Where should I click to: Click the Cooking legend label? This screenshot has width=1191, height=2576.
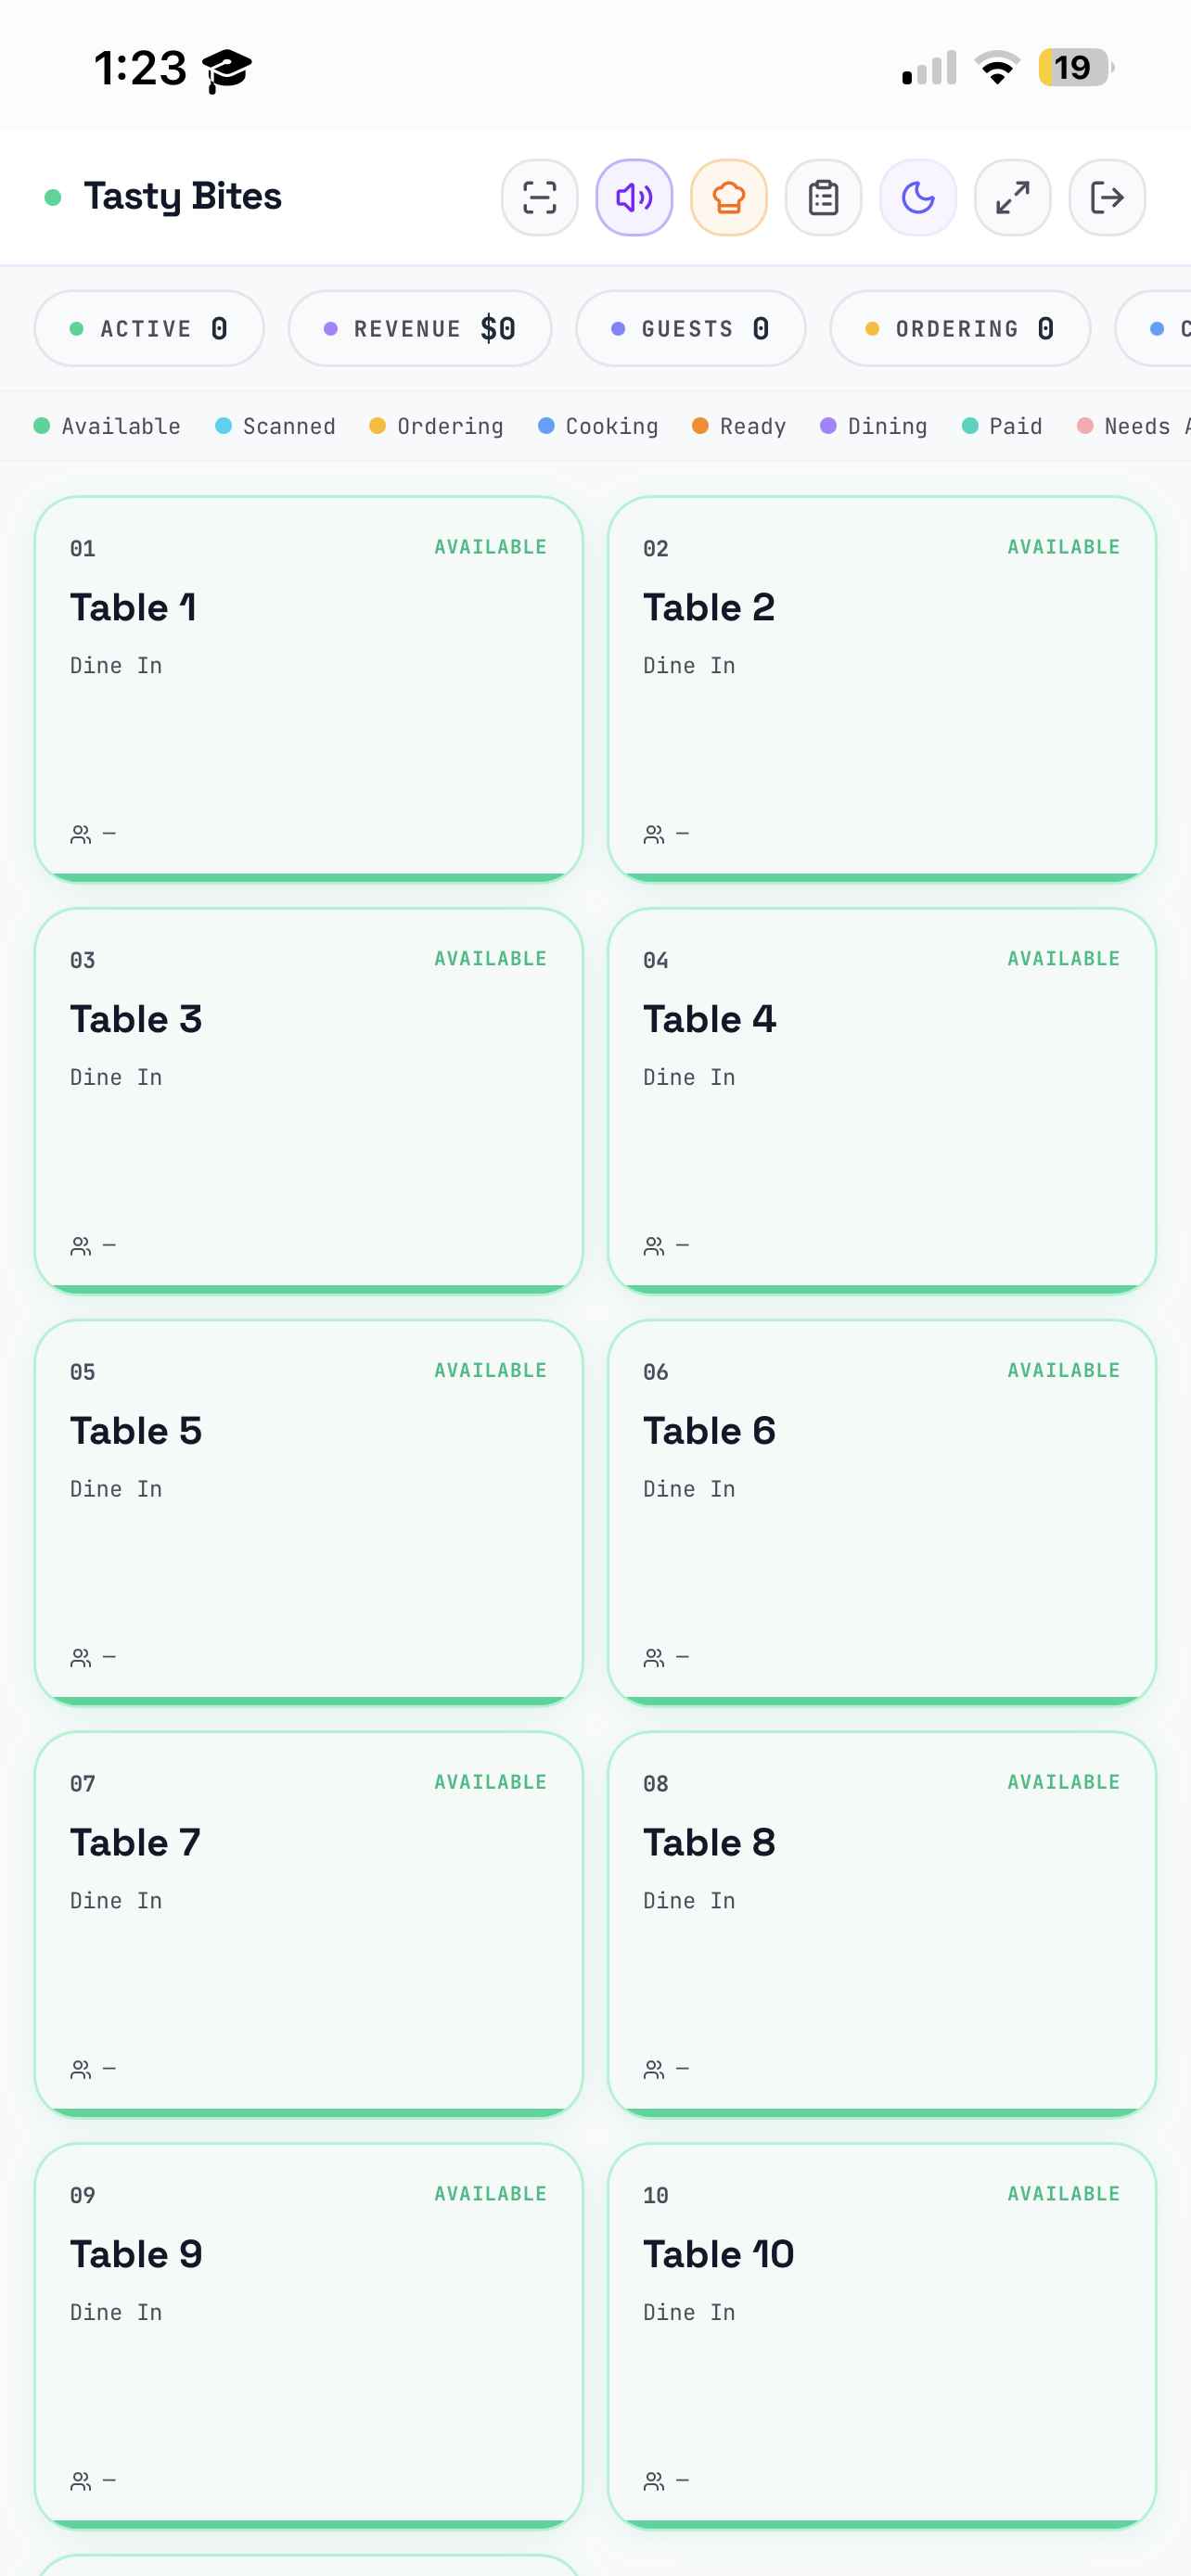click(x=612, y=426)
